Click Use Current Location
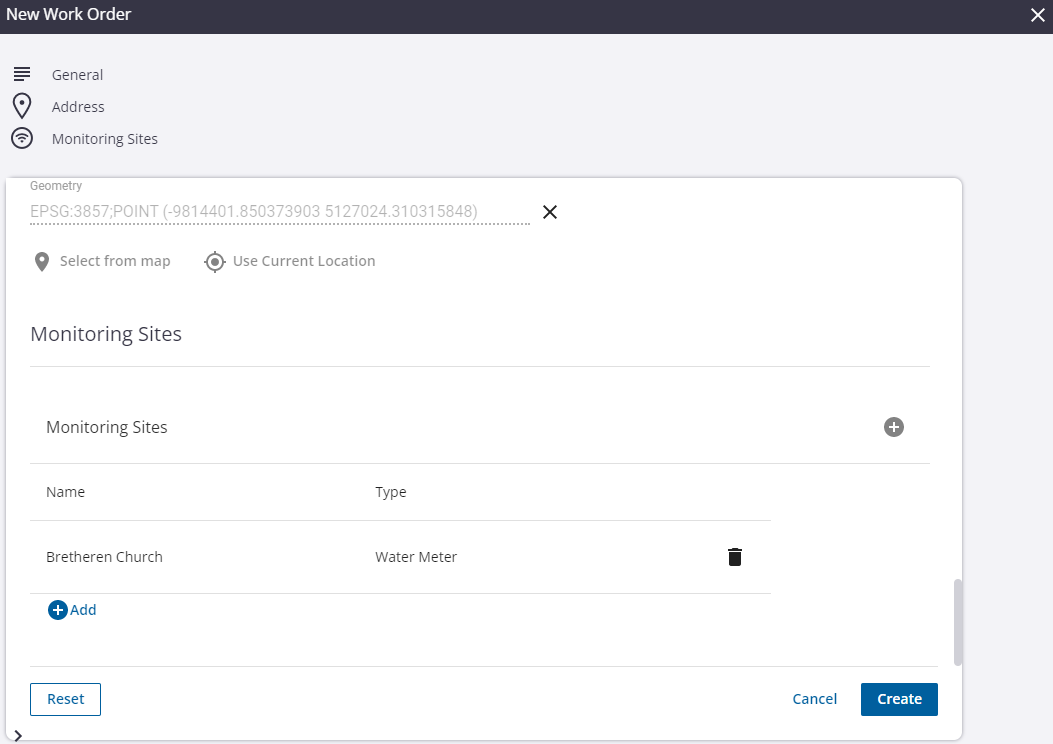 [304, 261]
